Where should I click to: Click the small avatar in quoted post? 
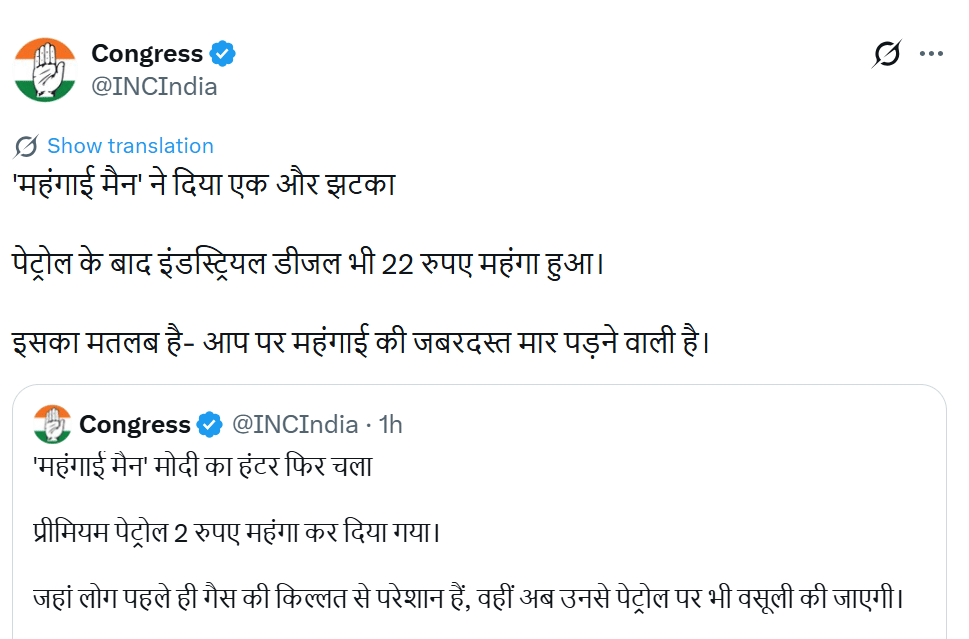(x=52, y=424)
